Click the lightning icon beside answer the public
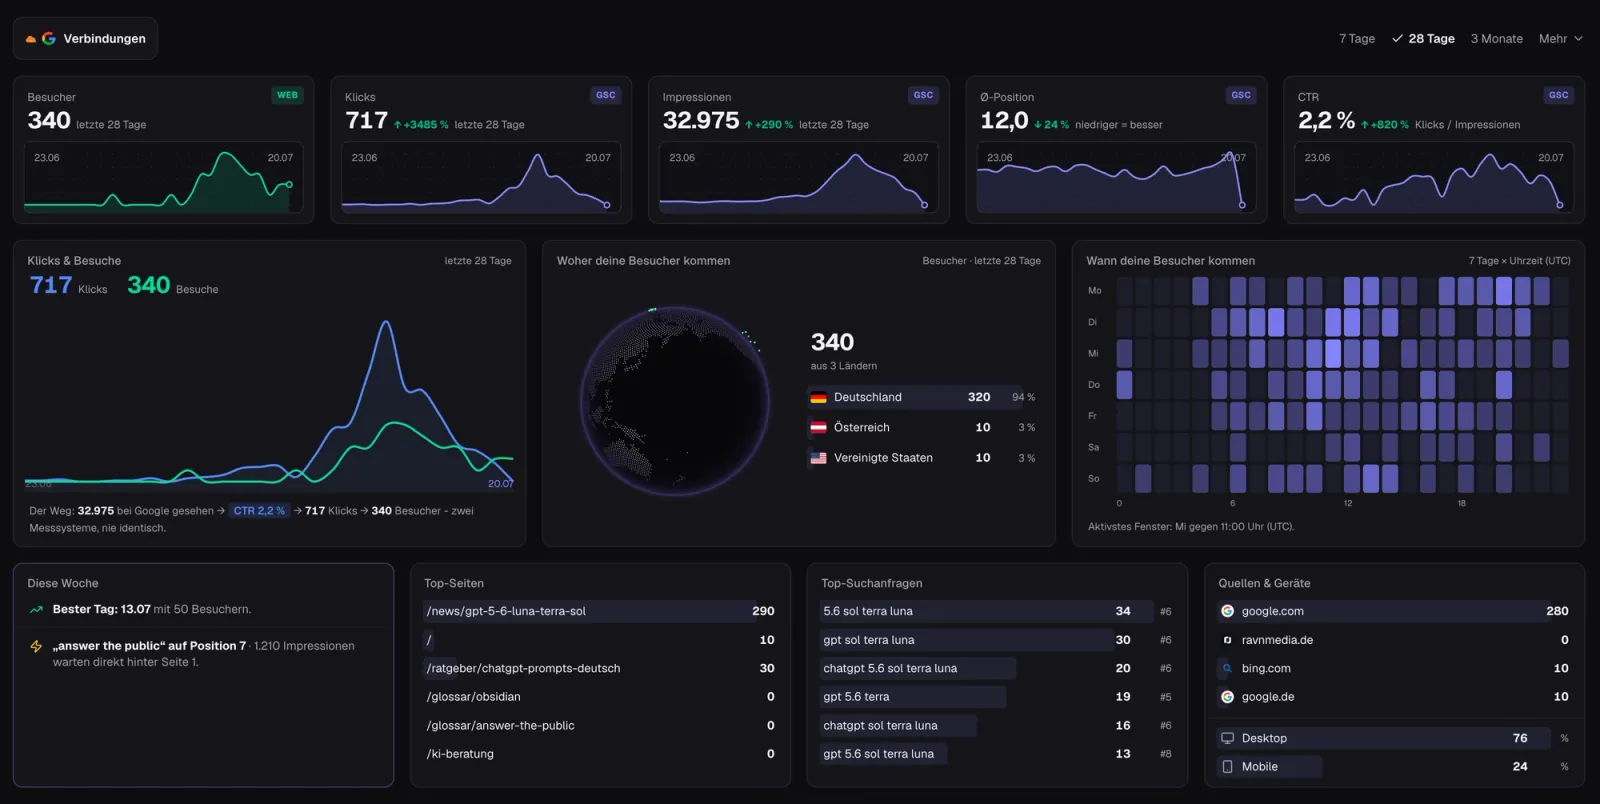1600x804 pixels. pyautogui.click(x=36, y=646)
